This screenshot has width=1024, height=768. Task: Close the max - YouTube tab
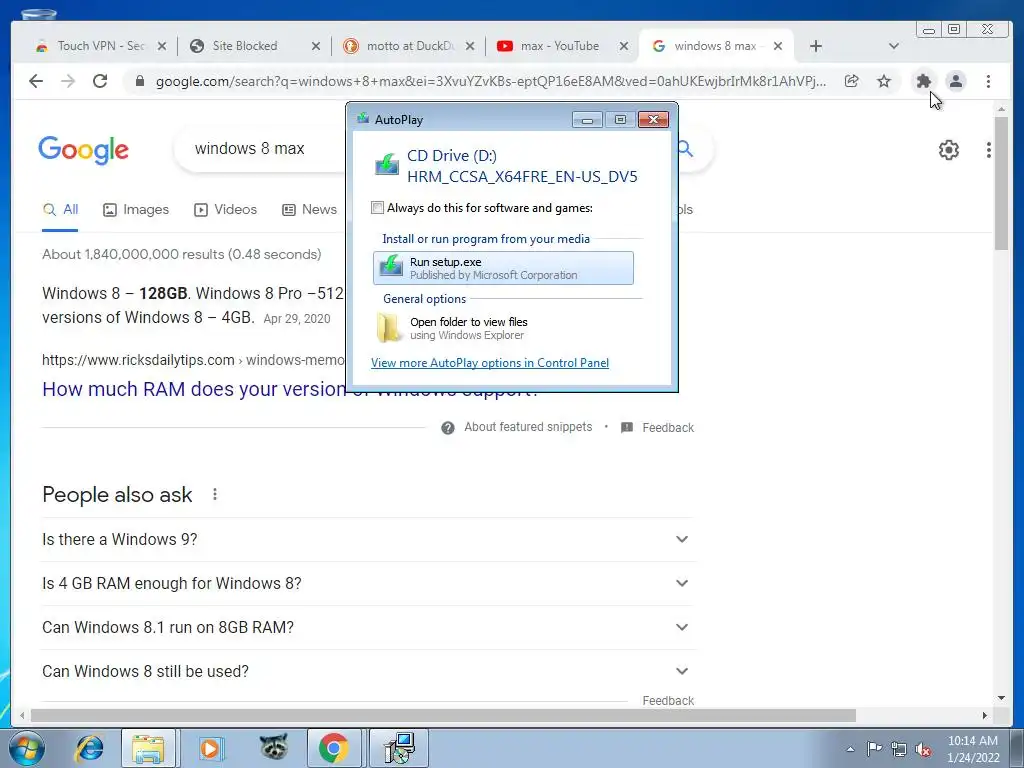point(624,46)
